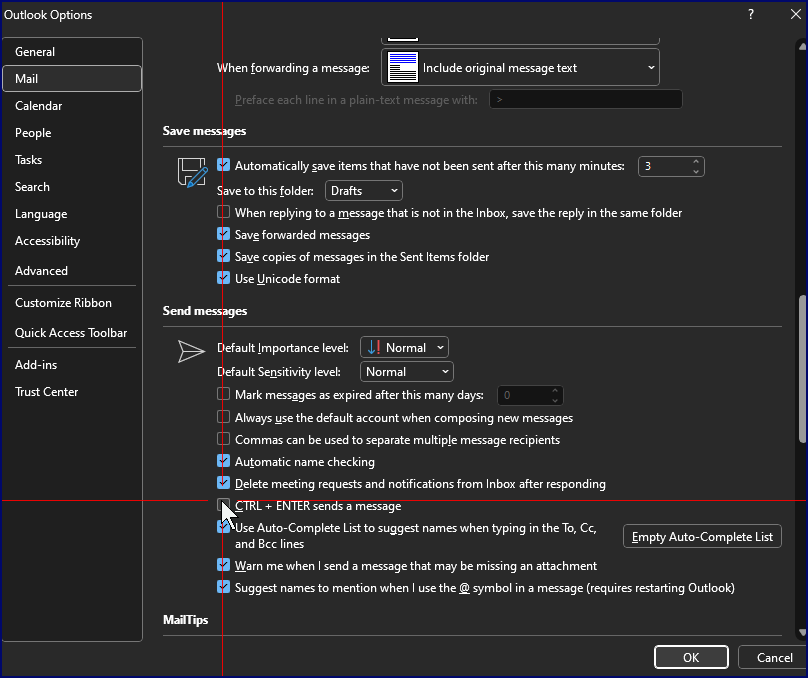
Task: Enable Mark messages as expired checkbox
Action: 223,394
